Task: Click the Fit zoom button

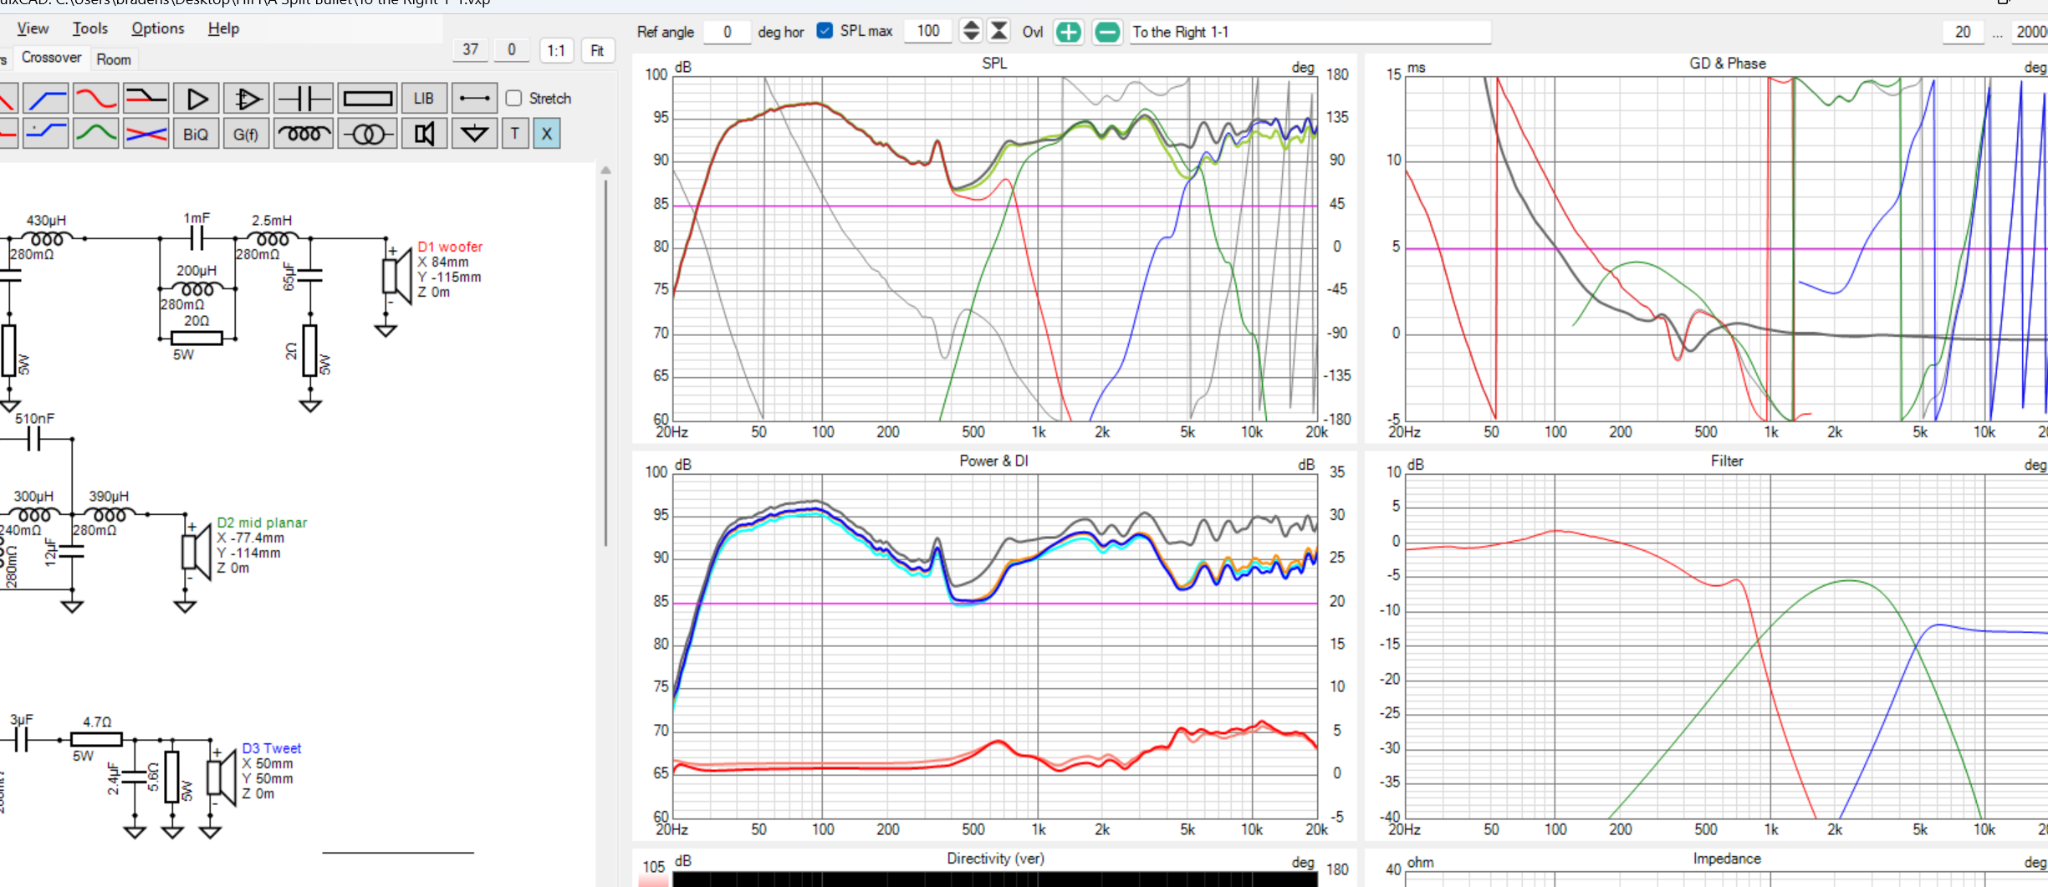Action: click(x=597, y=50)
